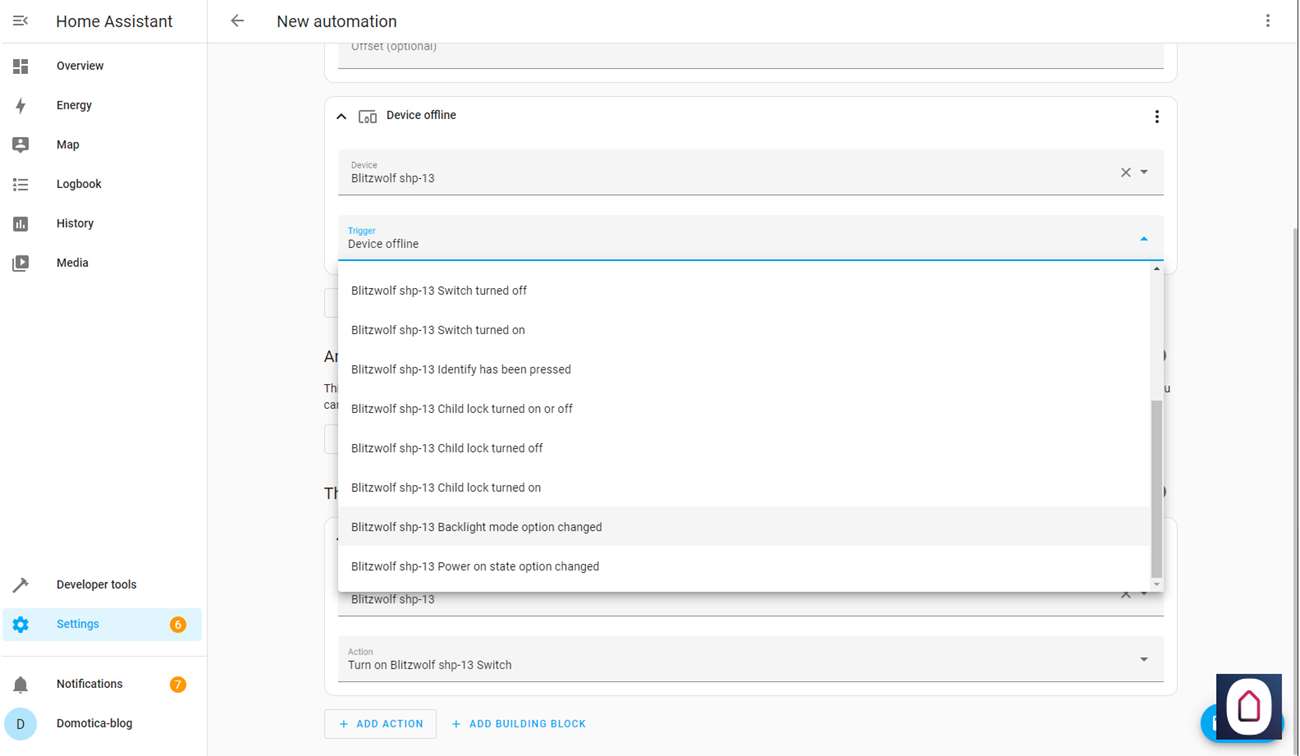Viewport: 1300px width, 756px height.
Task: Click the ADD ACTION button
Action: 380,724
